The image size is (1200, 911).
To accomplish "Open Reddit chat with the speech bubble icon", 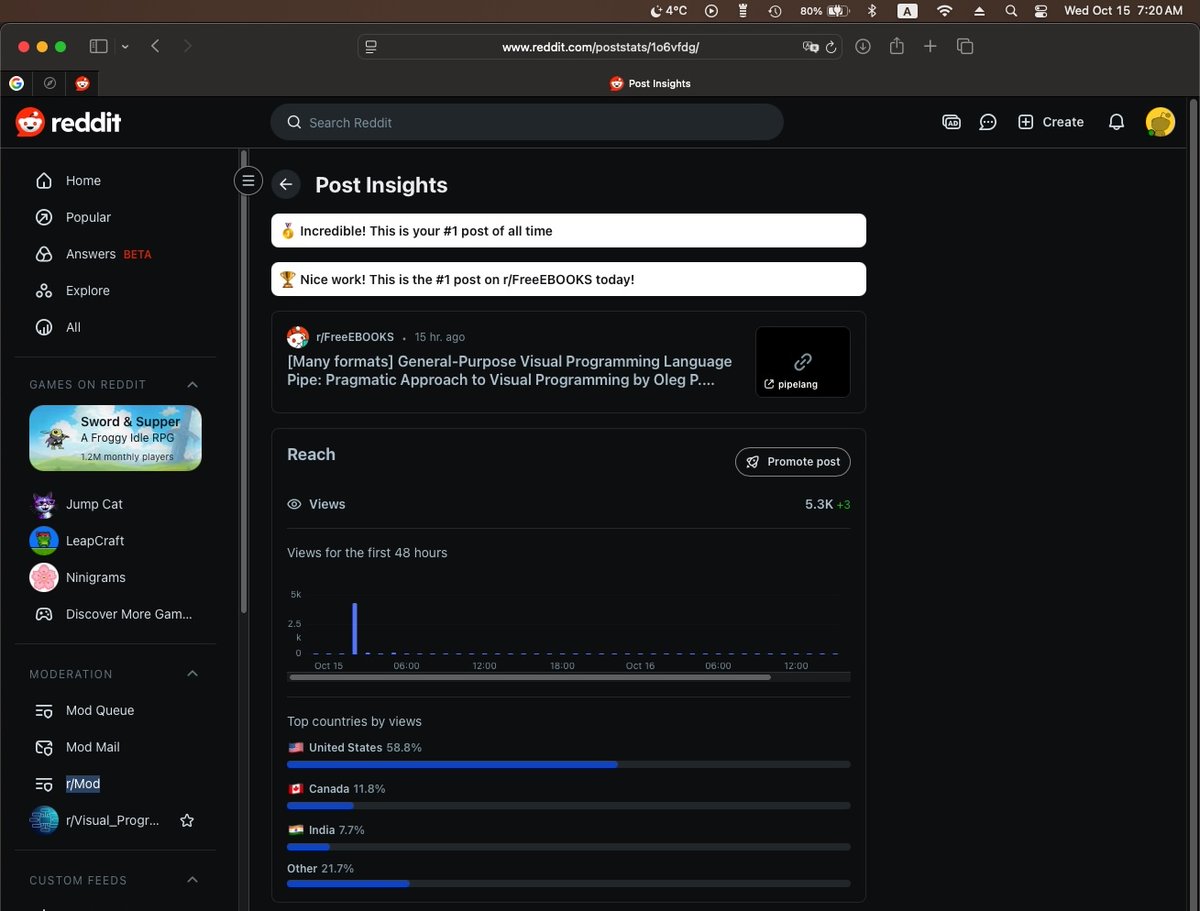I will [988, 121].
